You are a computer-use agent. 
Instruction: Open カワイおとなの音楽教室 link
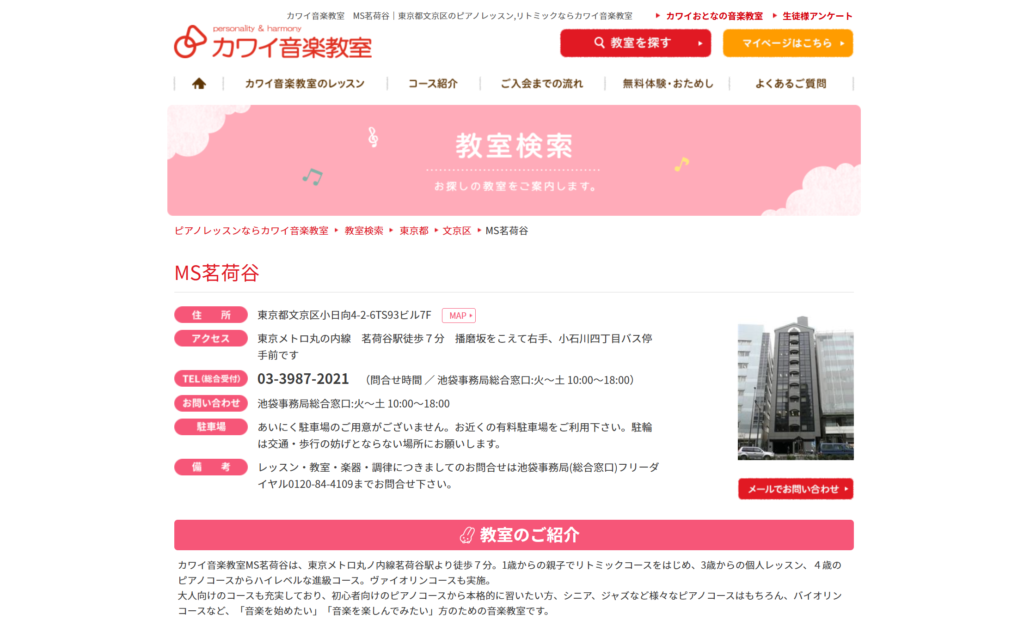pos(714,16)
